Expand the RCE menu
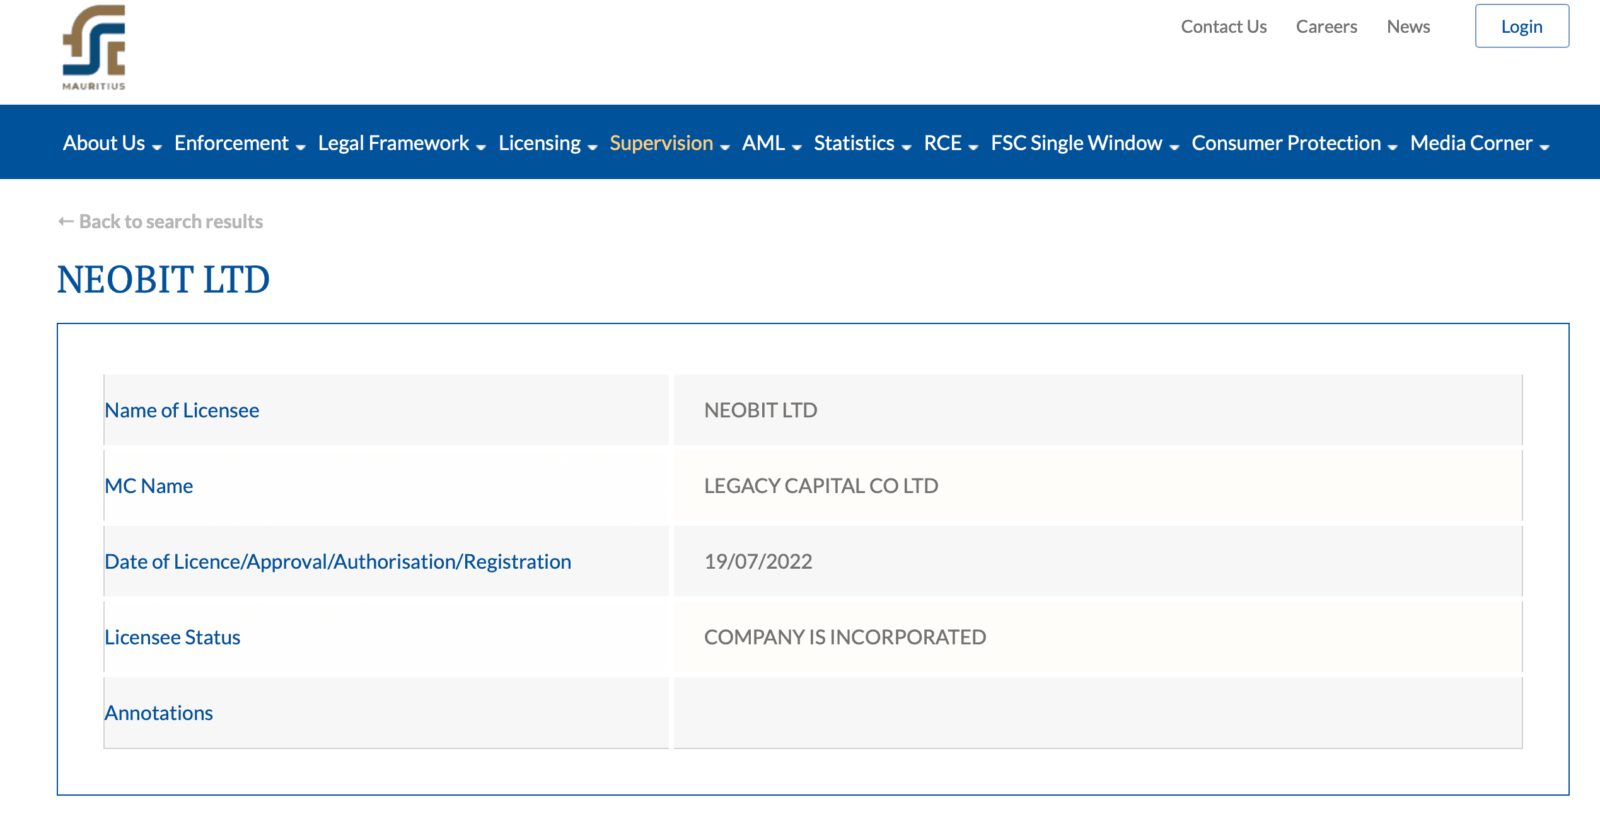Screen dimensions: 1600x831 coord(951,143)
